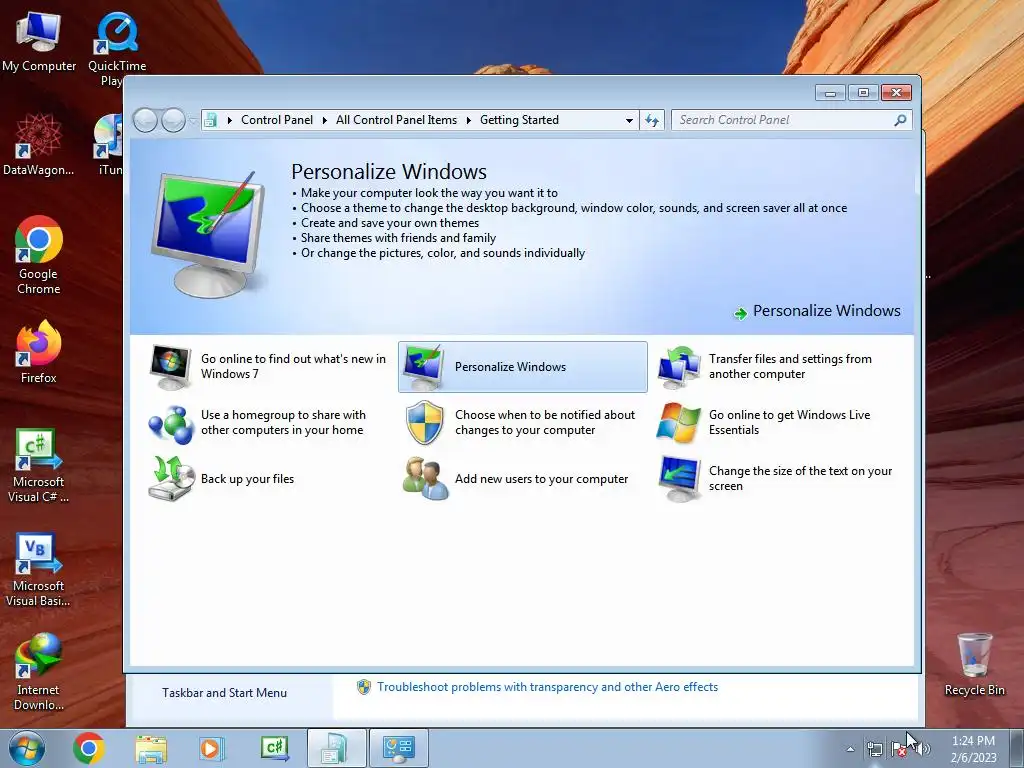This screenshot has width=1024, height=768.
Task: Expand arrow before Control Panel breadcrumb
Action: click(x=230, y=120)
